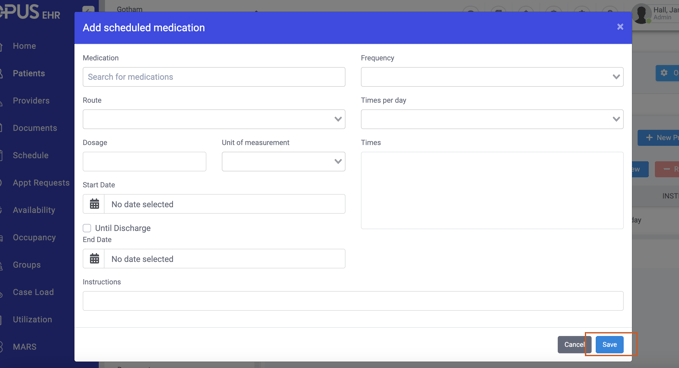Click the Times list box
The image size is (679, 368).
[x=492, y=190]
